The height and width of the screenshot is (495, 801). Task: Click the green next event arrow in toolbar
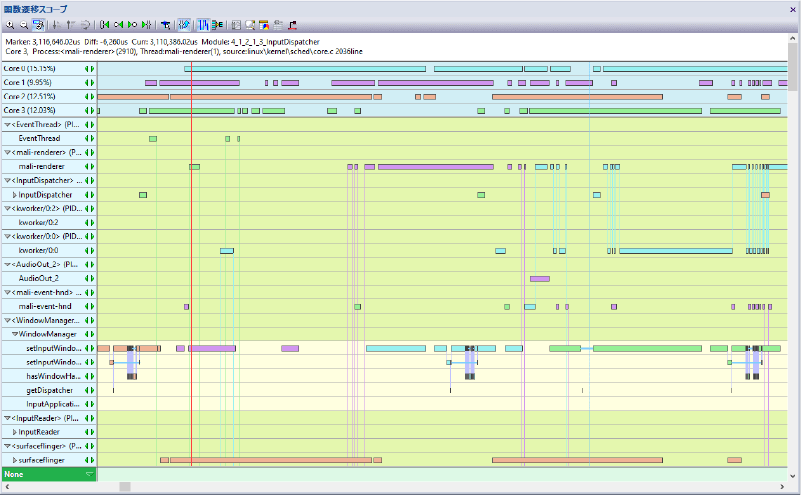coord(133,24)
